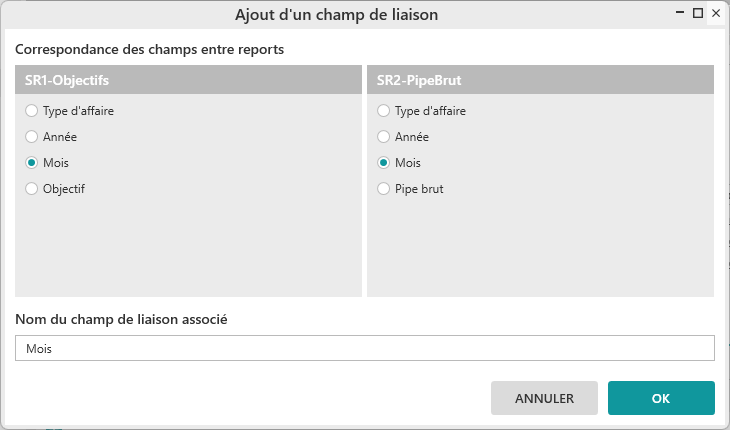Choose Année radio in SR1-Objectifs panel
The image size is (730, 430).
click(32, 137)
